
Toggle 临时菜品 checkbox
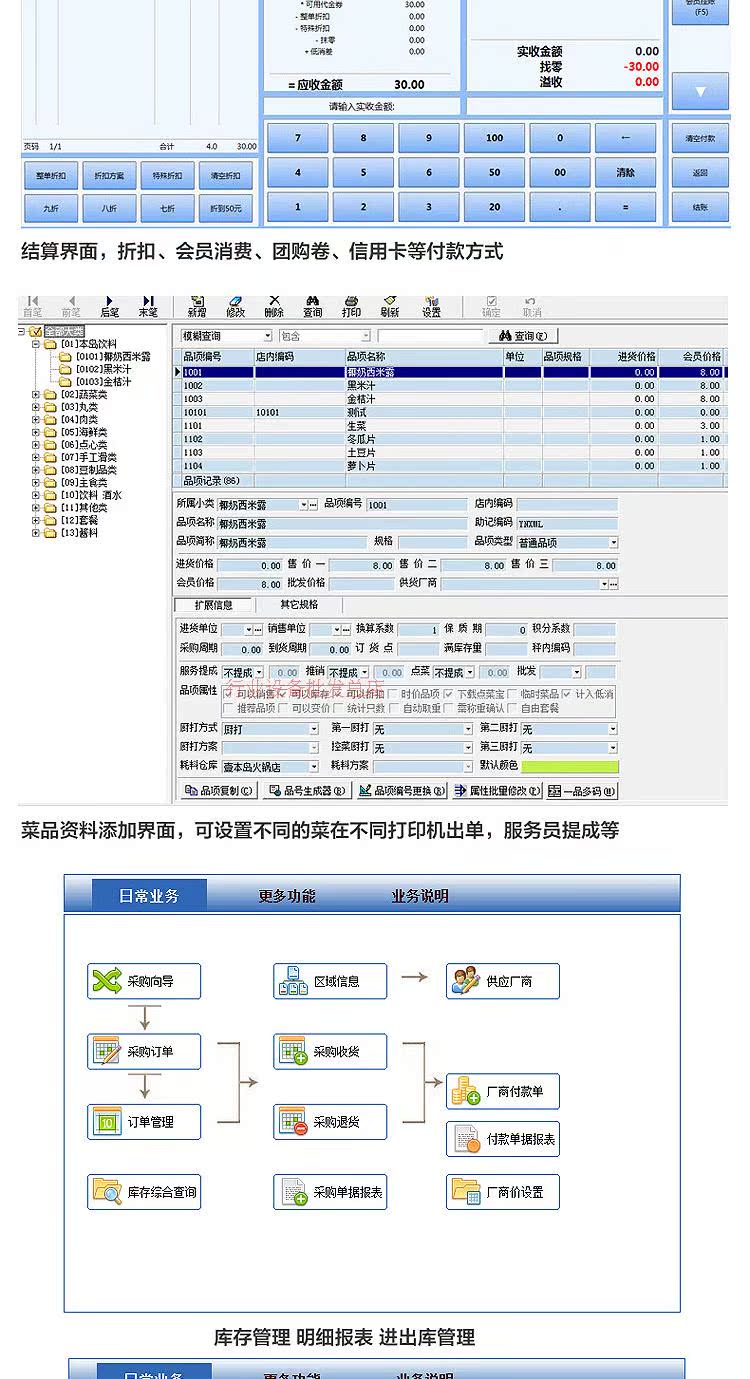pos(513,693)
